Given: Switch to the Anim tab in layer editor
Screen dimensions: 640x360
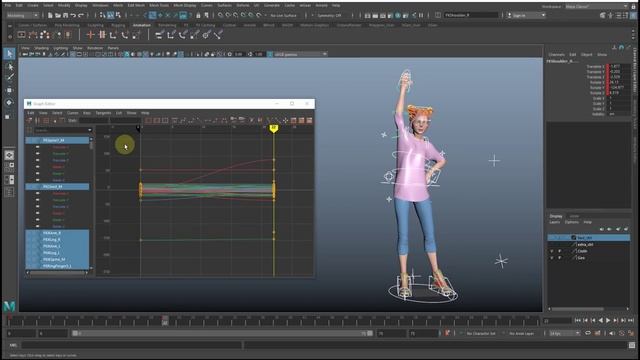Looking at the screenshot, I should 574,216.
